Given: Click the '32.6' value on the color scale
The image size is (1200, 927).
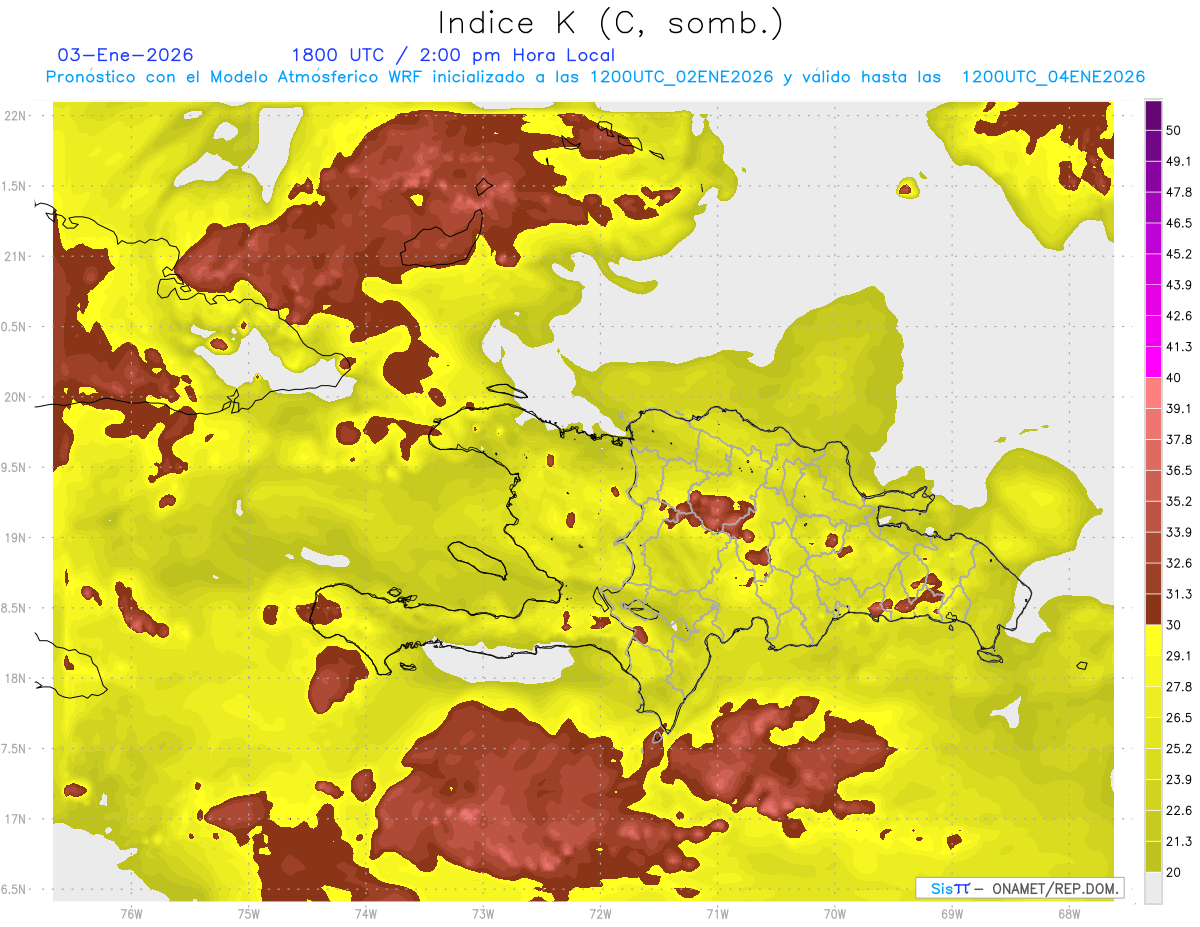Looking at the screenshot, I should 1178,563.
